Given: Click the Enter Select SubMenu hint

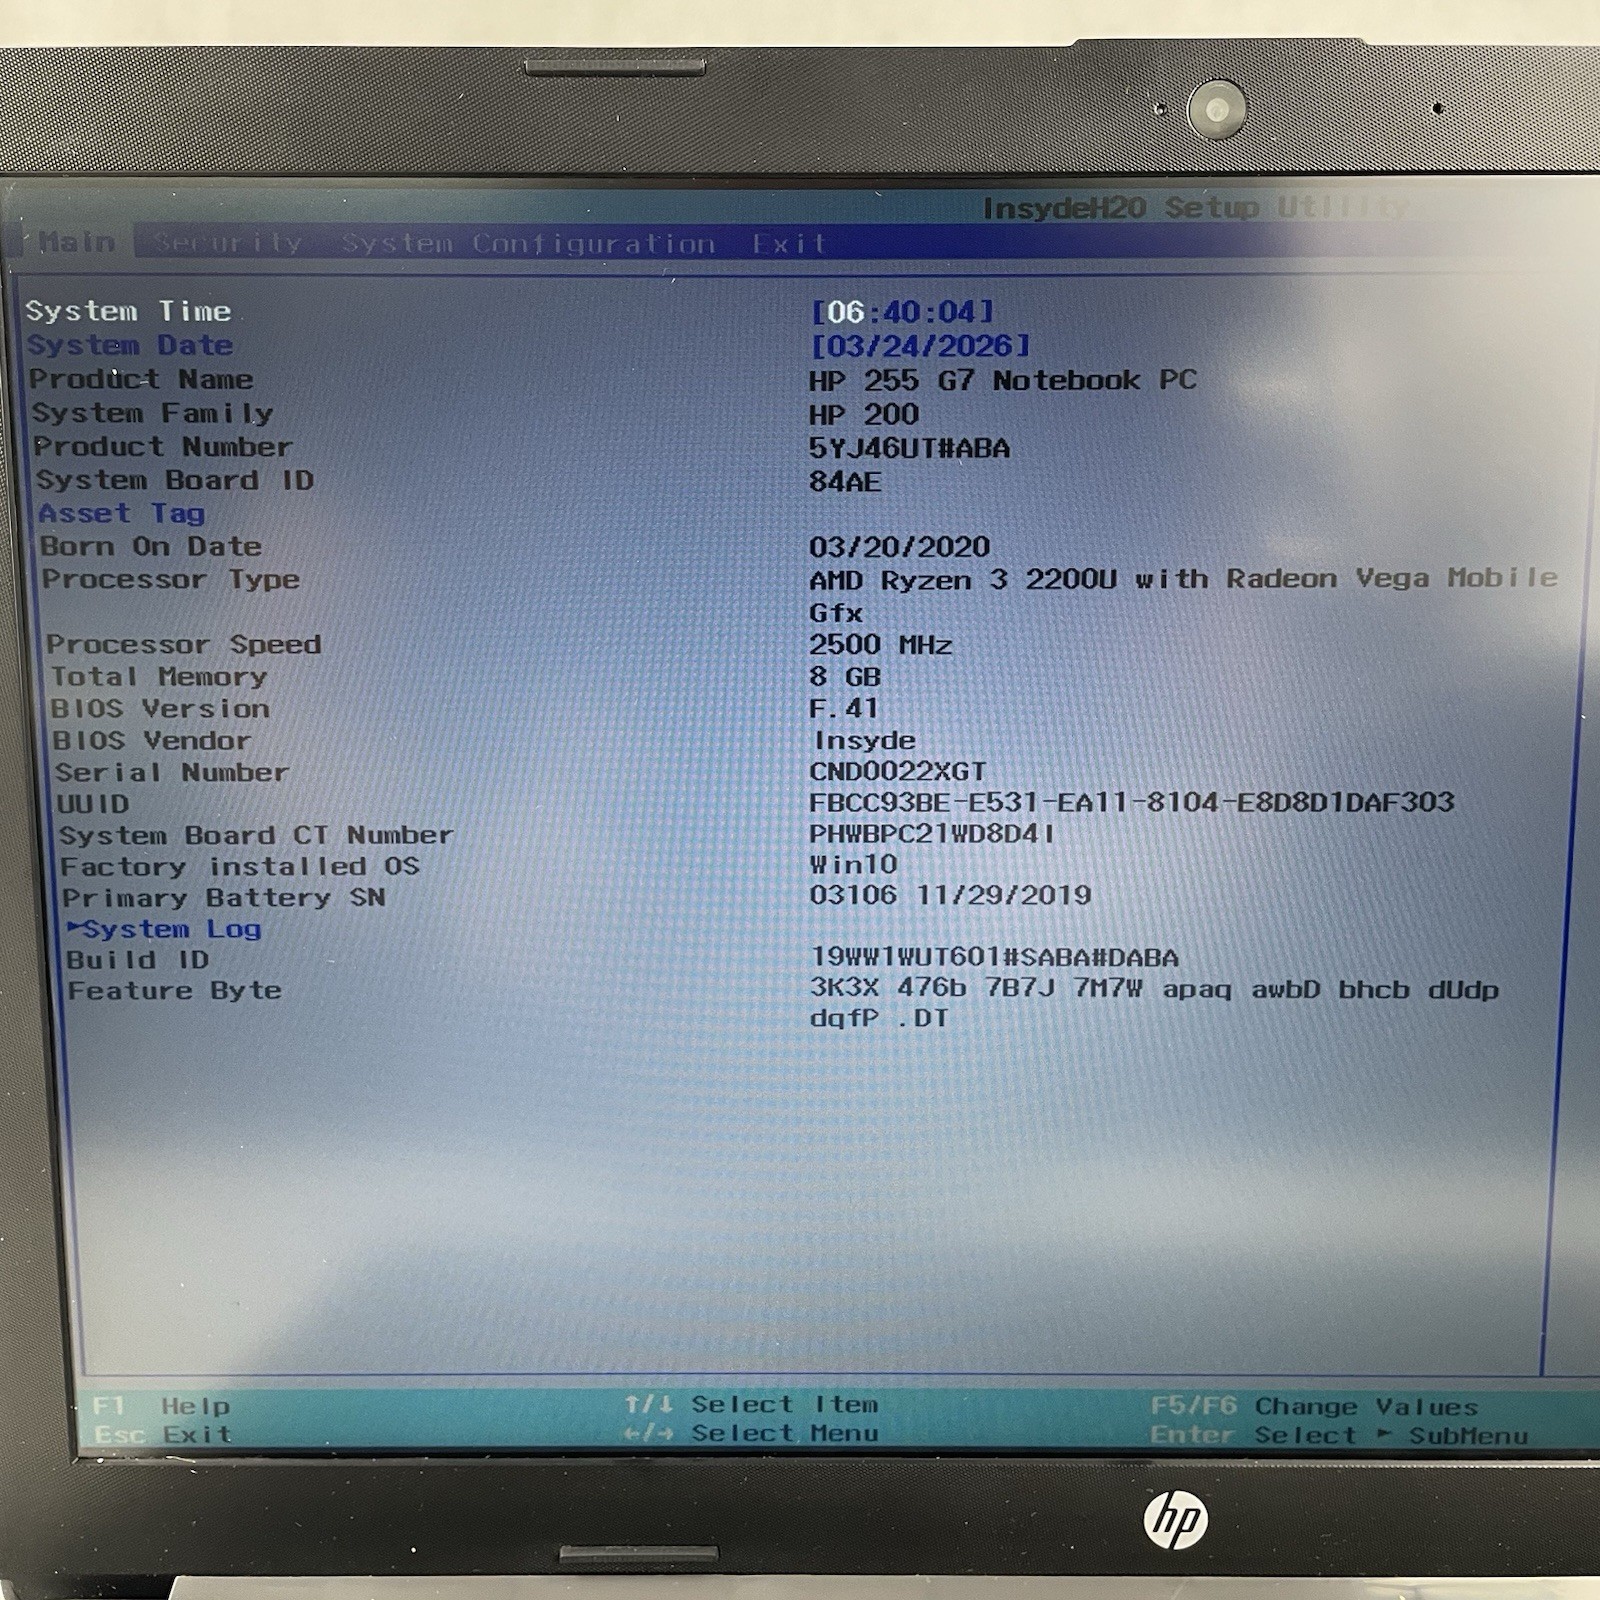Looking at the screenshot, I should 1340,1436.
